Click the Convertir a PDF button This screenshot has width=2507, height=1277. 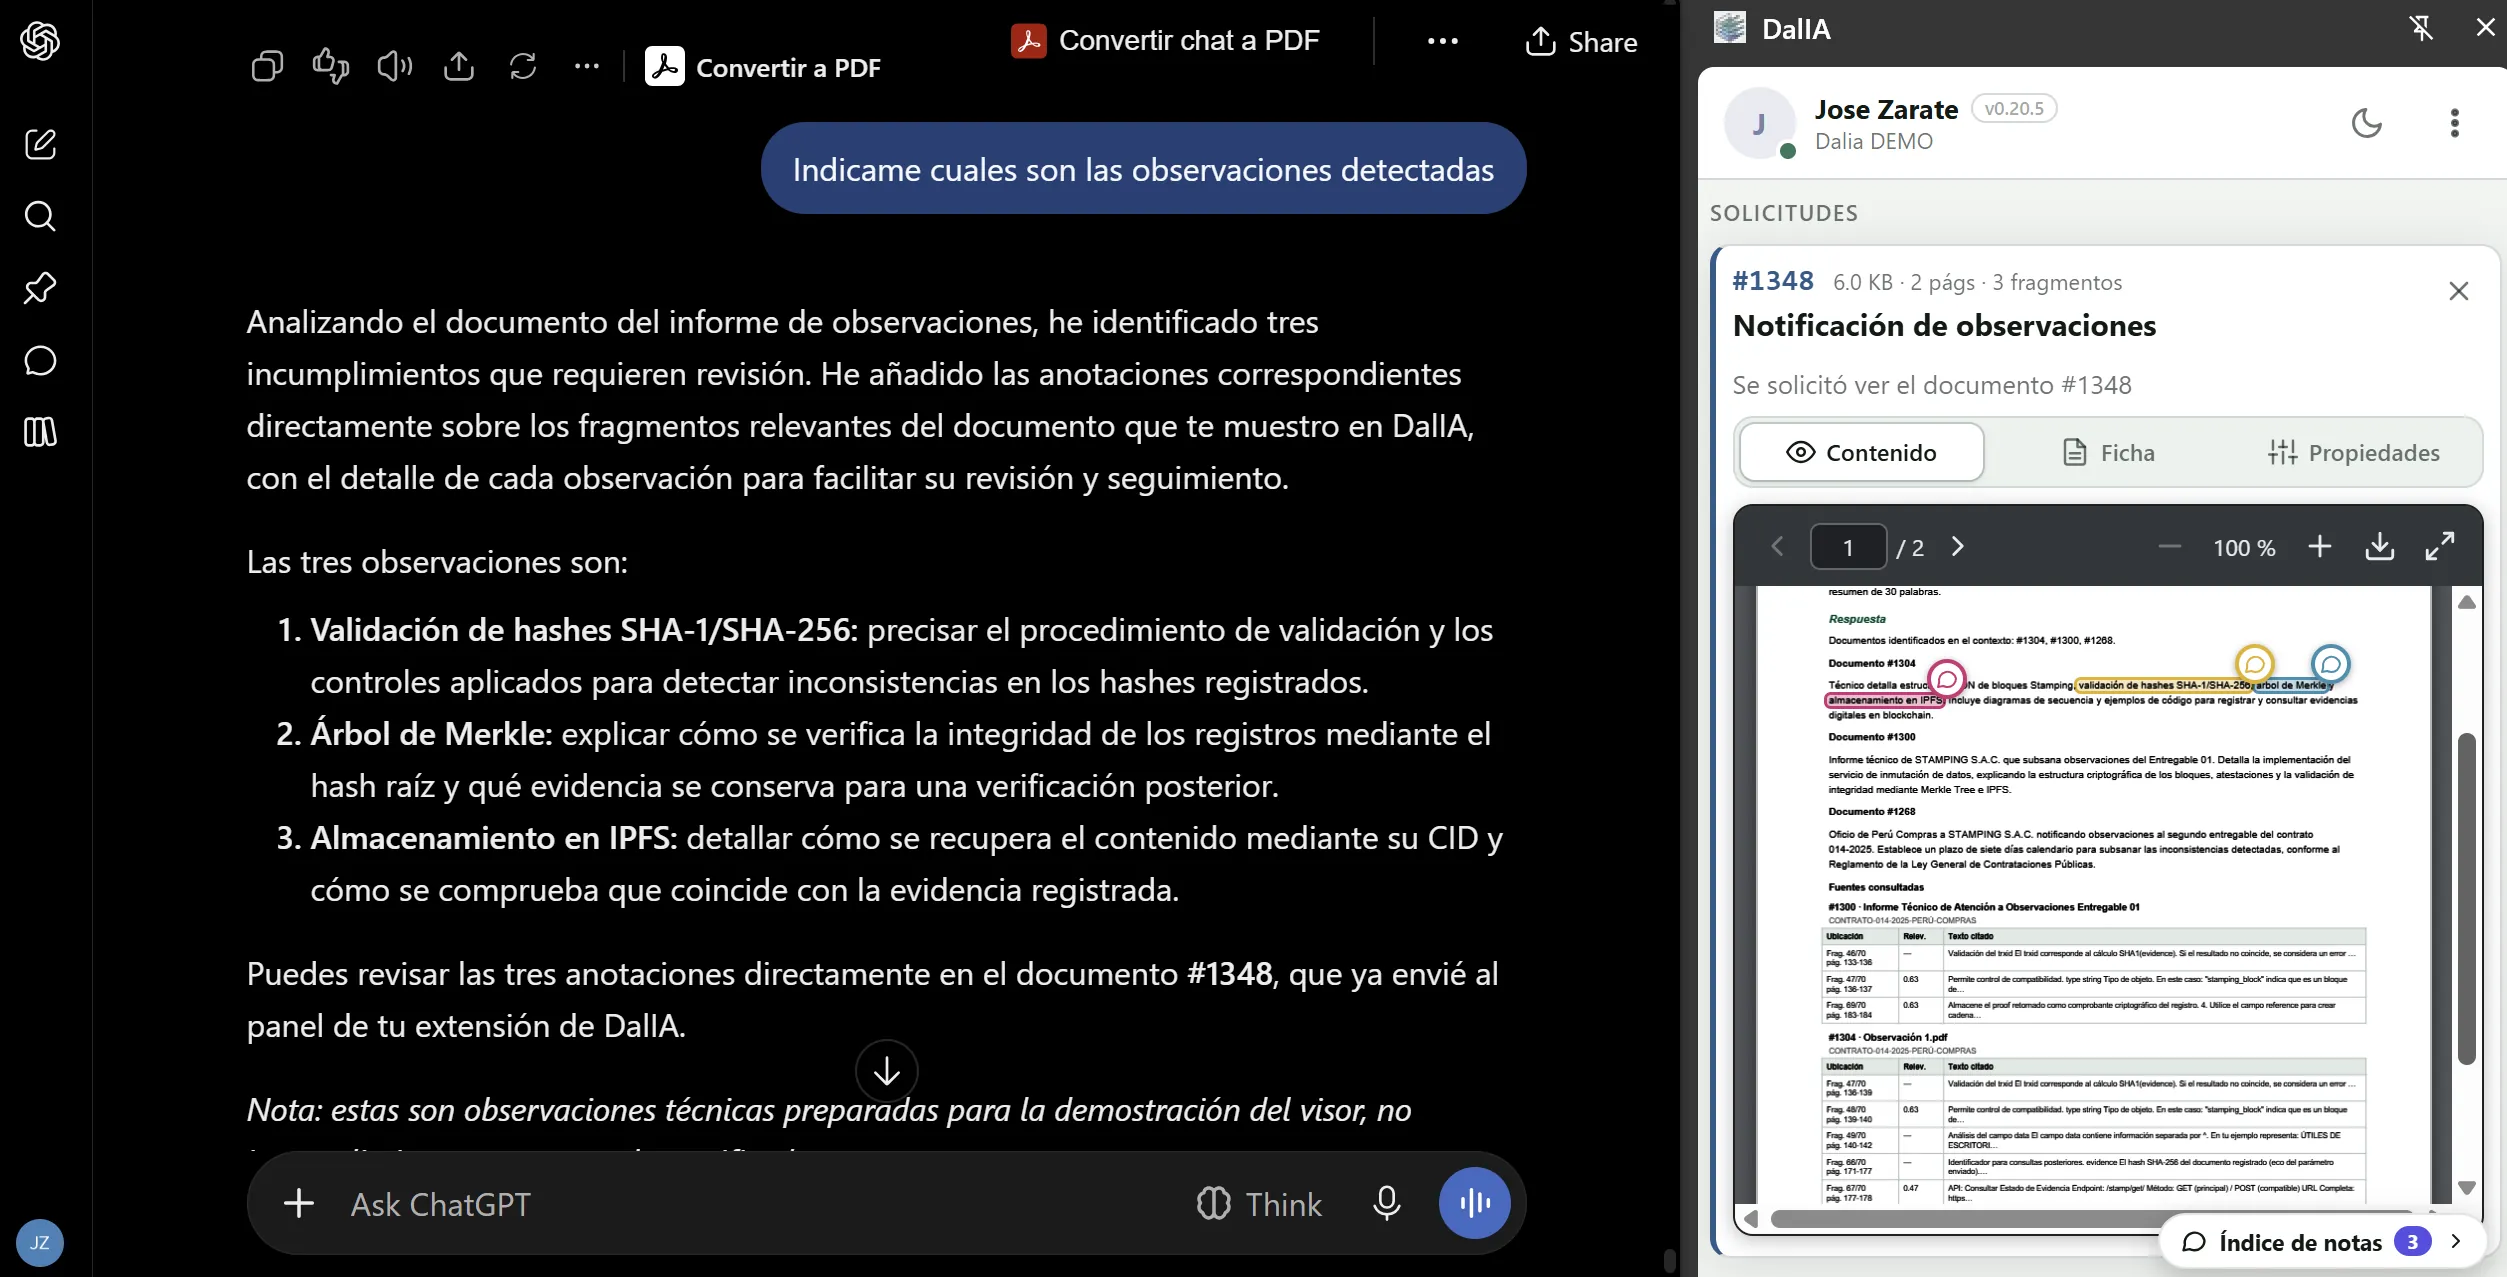[x=763, y=67]
